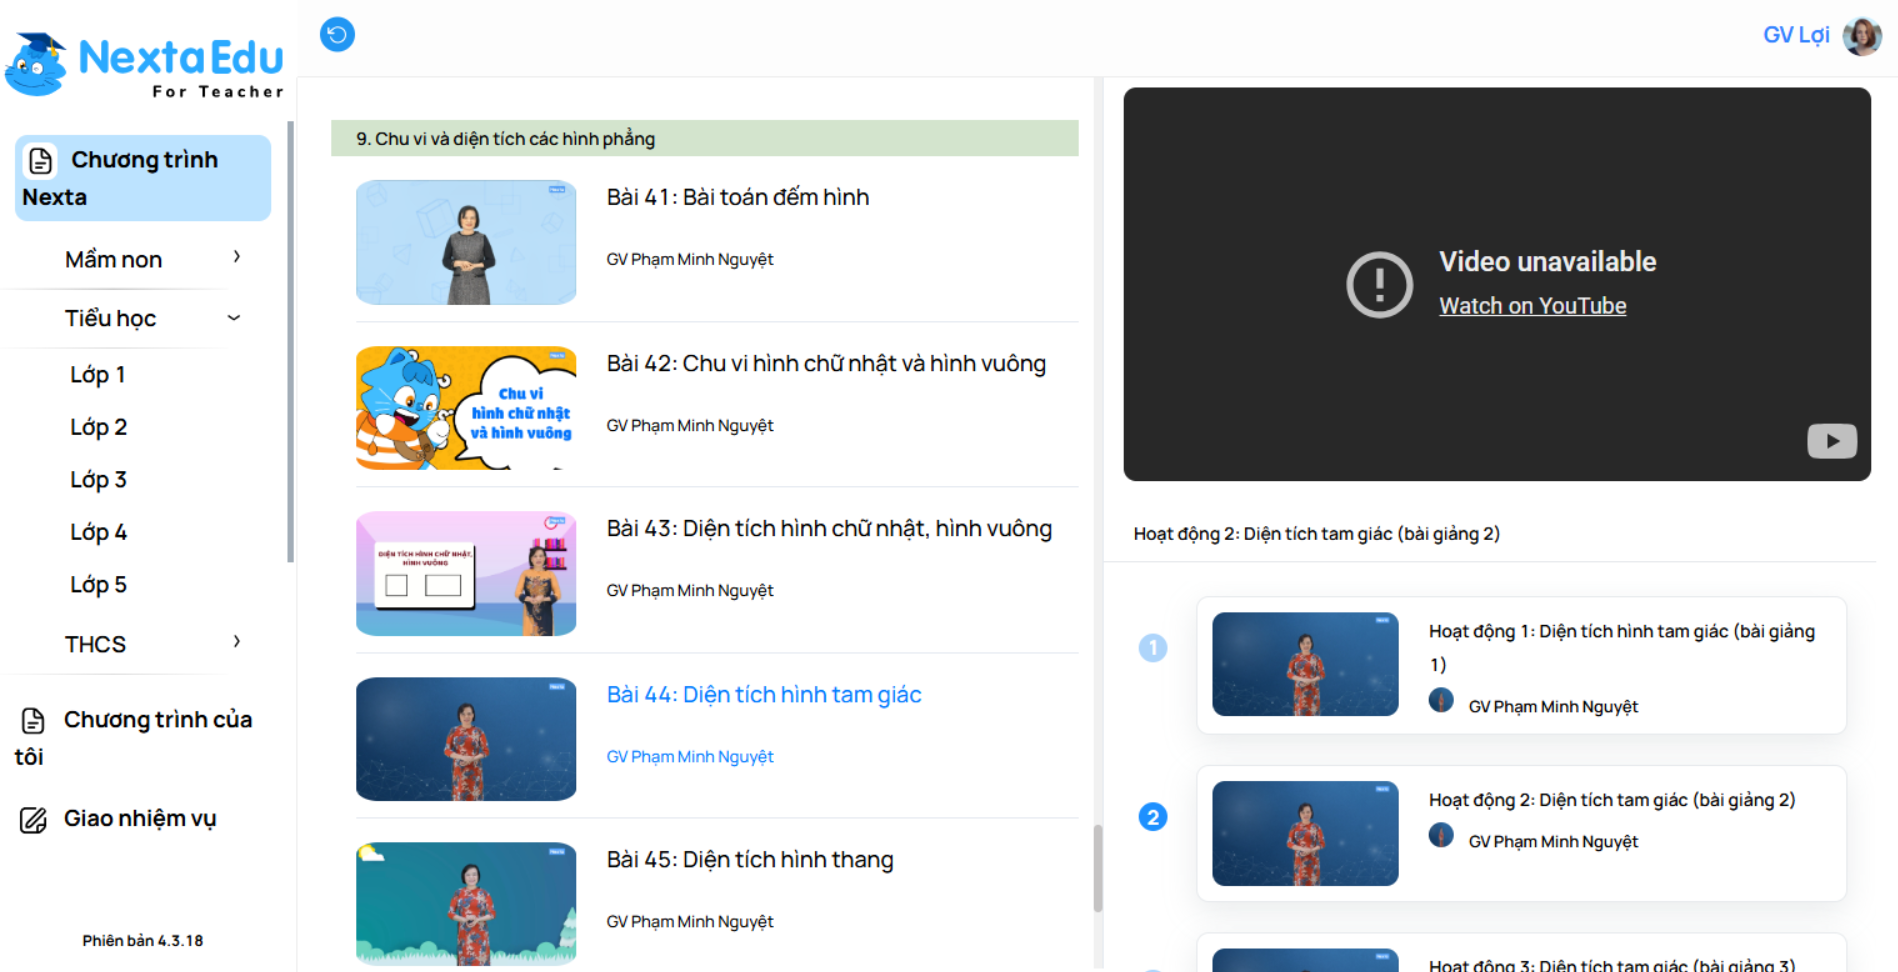Open lesson Bài 45: Diện tích hình thang
Viewport: 1898px width, 972px height.
coord(749,860)
